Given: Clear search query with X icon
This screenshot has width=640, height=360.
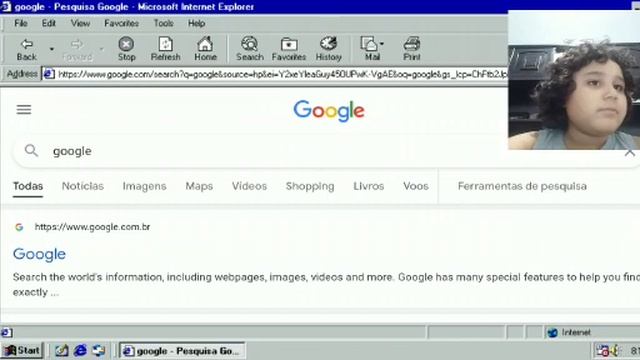Looking at the screenshot, I should (630, 152).
